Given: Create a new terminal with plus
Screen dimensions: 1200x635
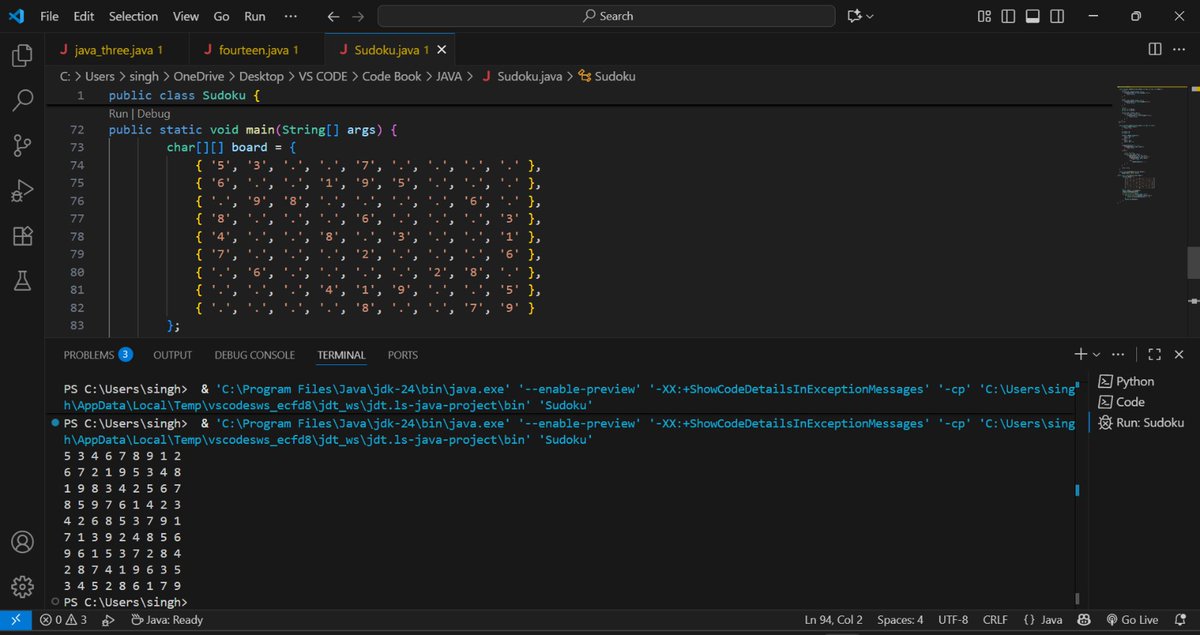Looking at the screenshot, I should tap(1080, 354).
